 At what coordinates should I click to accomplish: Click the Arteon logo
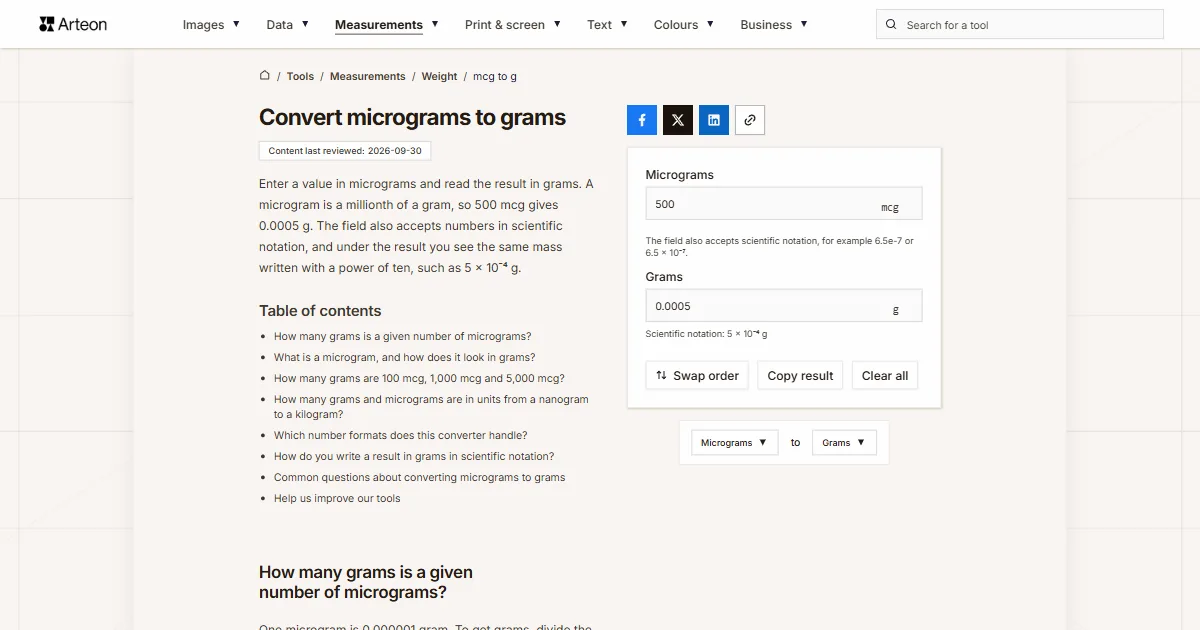73,24
